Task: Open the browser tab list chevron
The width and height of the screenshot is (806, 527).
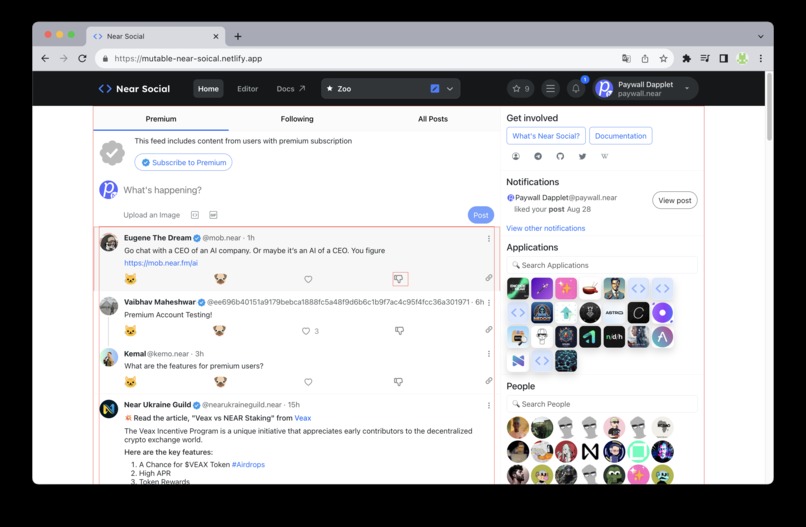Action: pyautogui.click(x=761, y=37)
